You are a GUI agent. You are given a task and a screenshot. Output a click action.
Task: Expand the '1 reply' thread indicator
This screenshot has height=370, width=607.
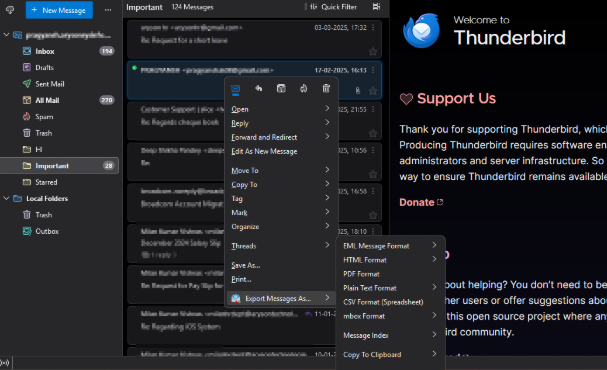tap(159, 255)
